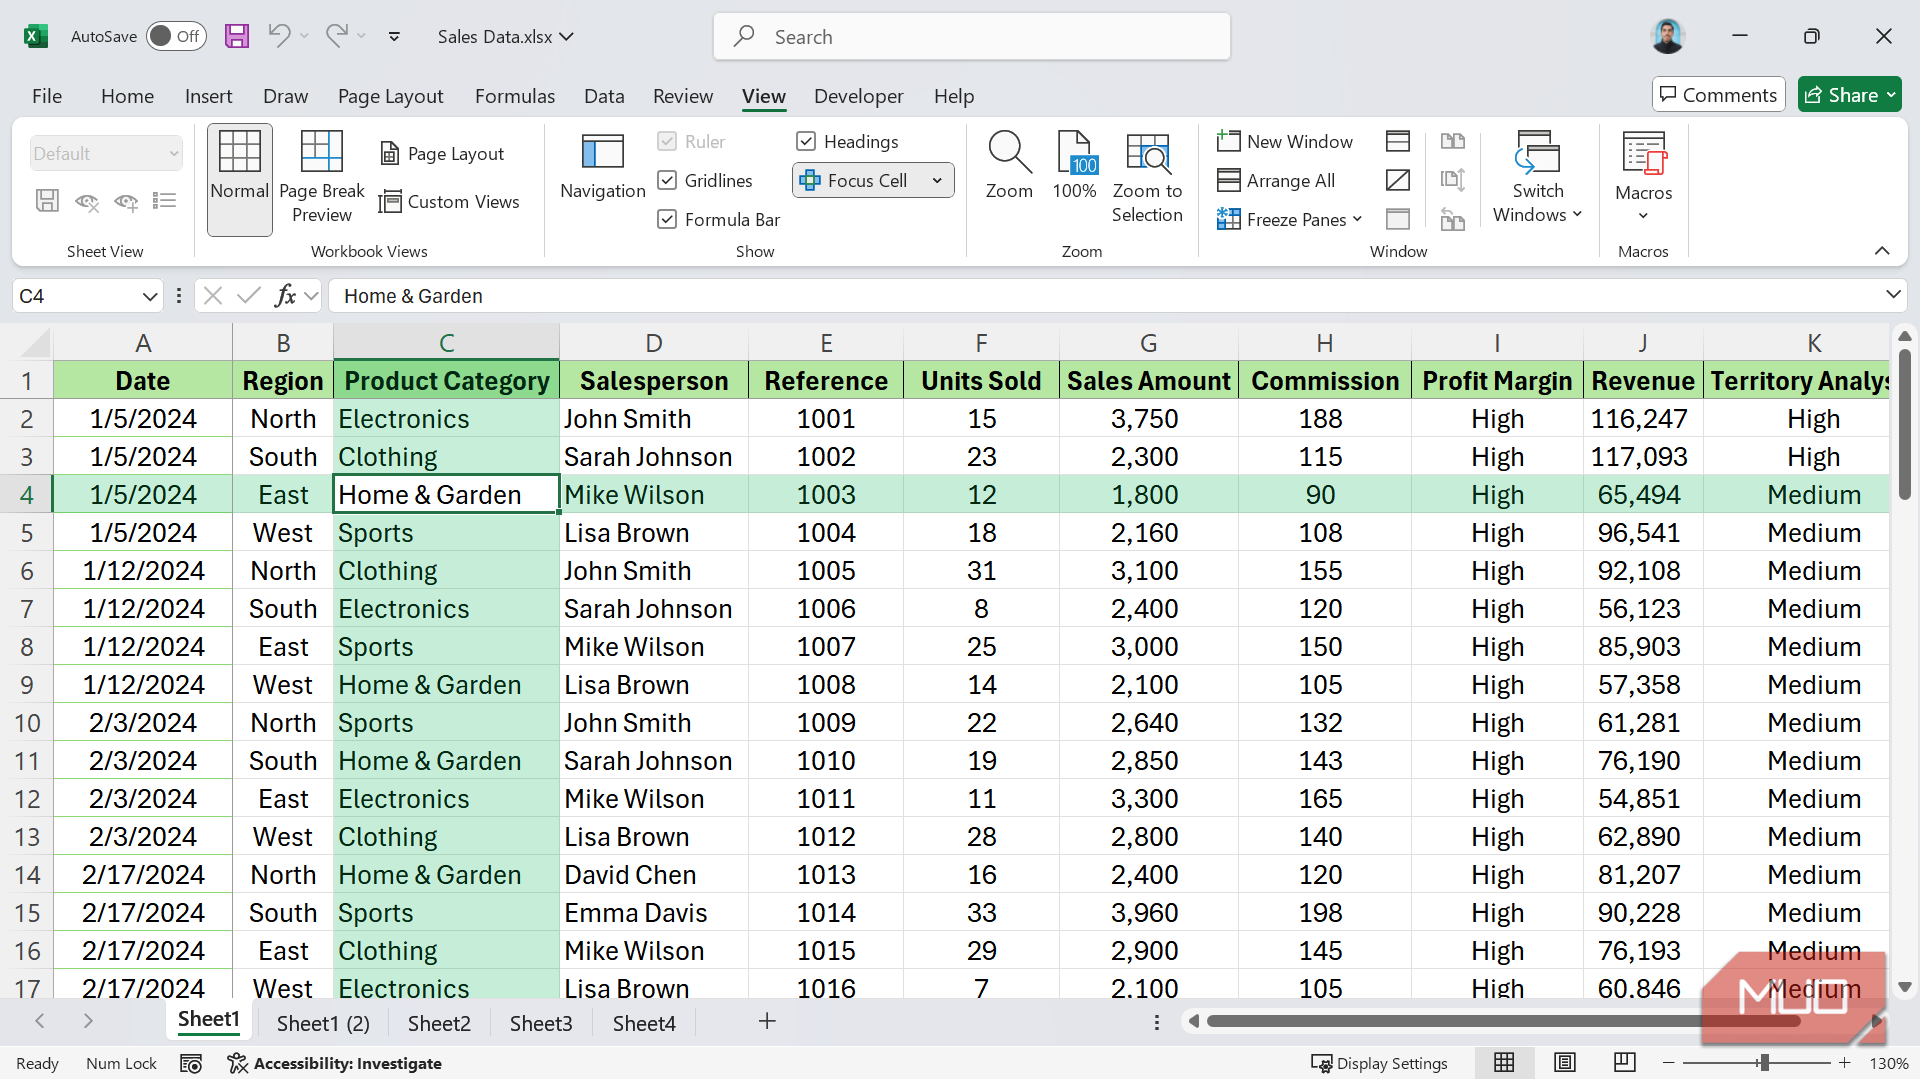
Task: Expand Switch Windows menu
Action: coord(1577,214)
